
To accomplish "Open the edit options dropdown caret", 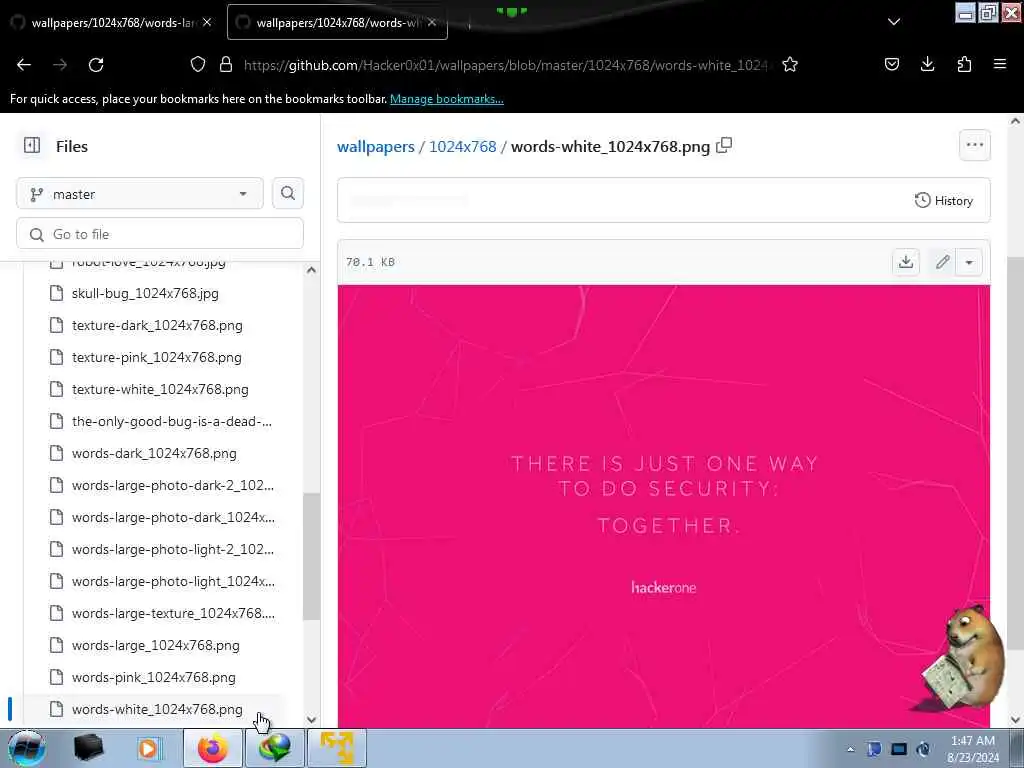I will pos(969,262).
